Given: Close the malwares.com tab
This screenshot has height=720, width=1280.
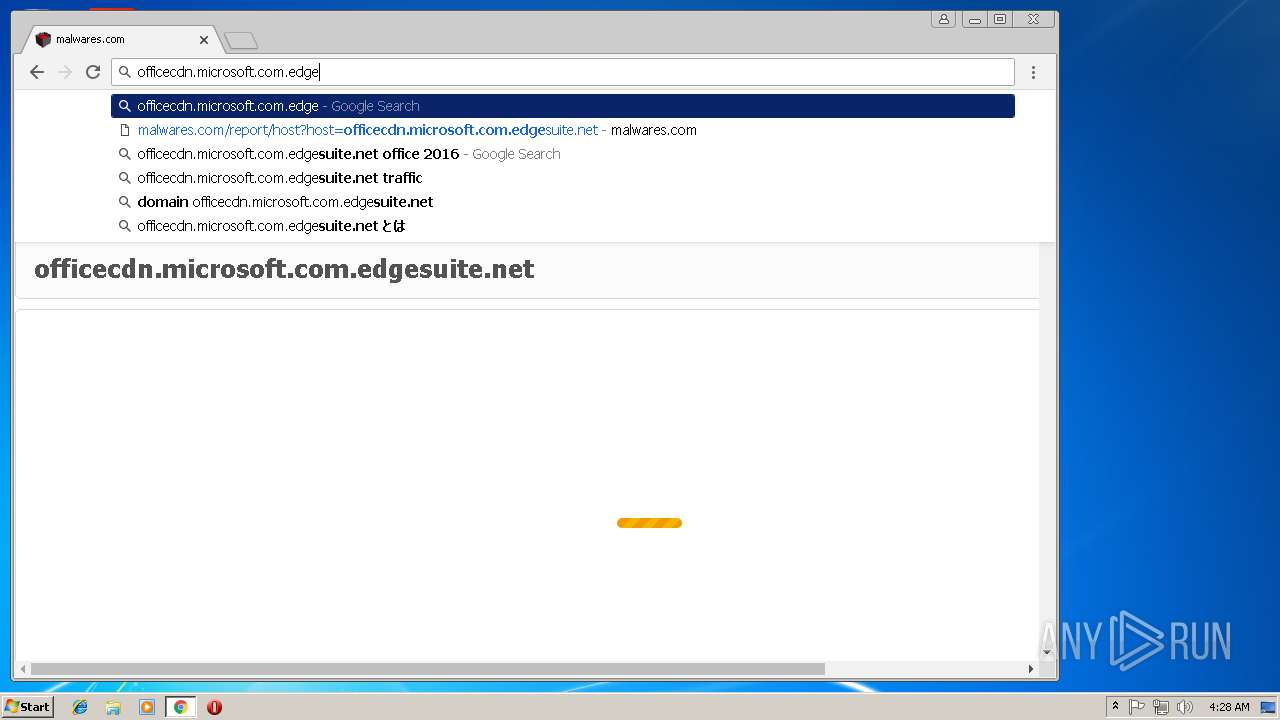Looking at the screenshot, I should 204,40.
